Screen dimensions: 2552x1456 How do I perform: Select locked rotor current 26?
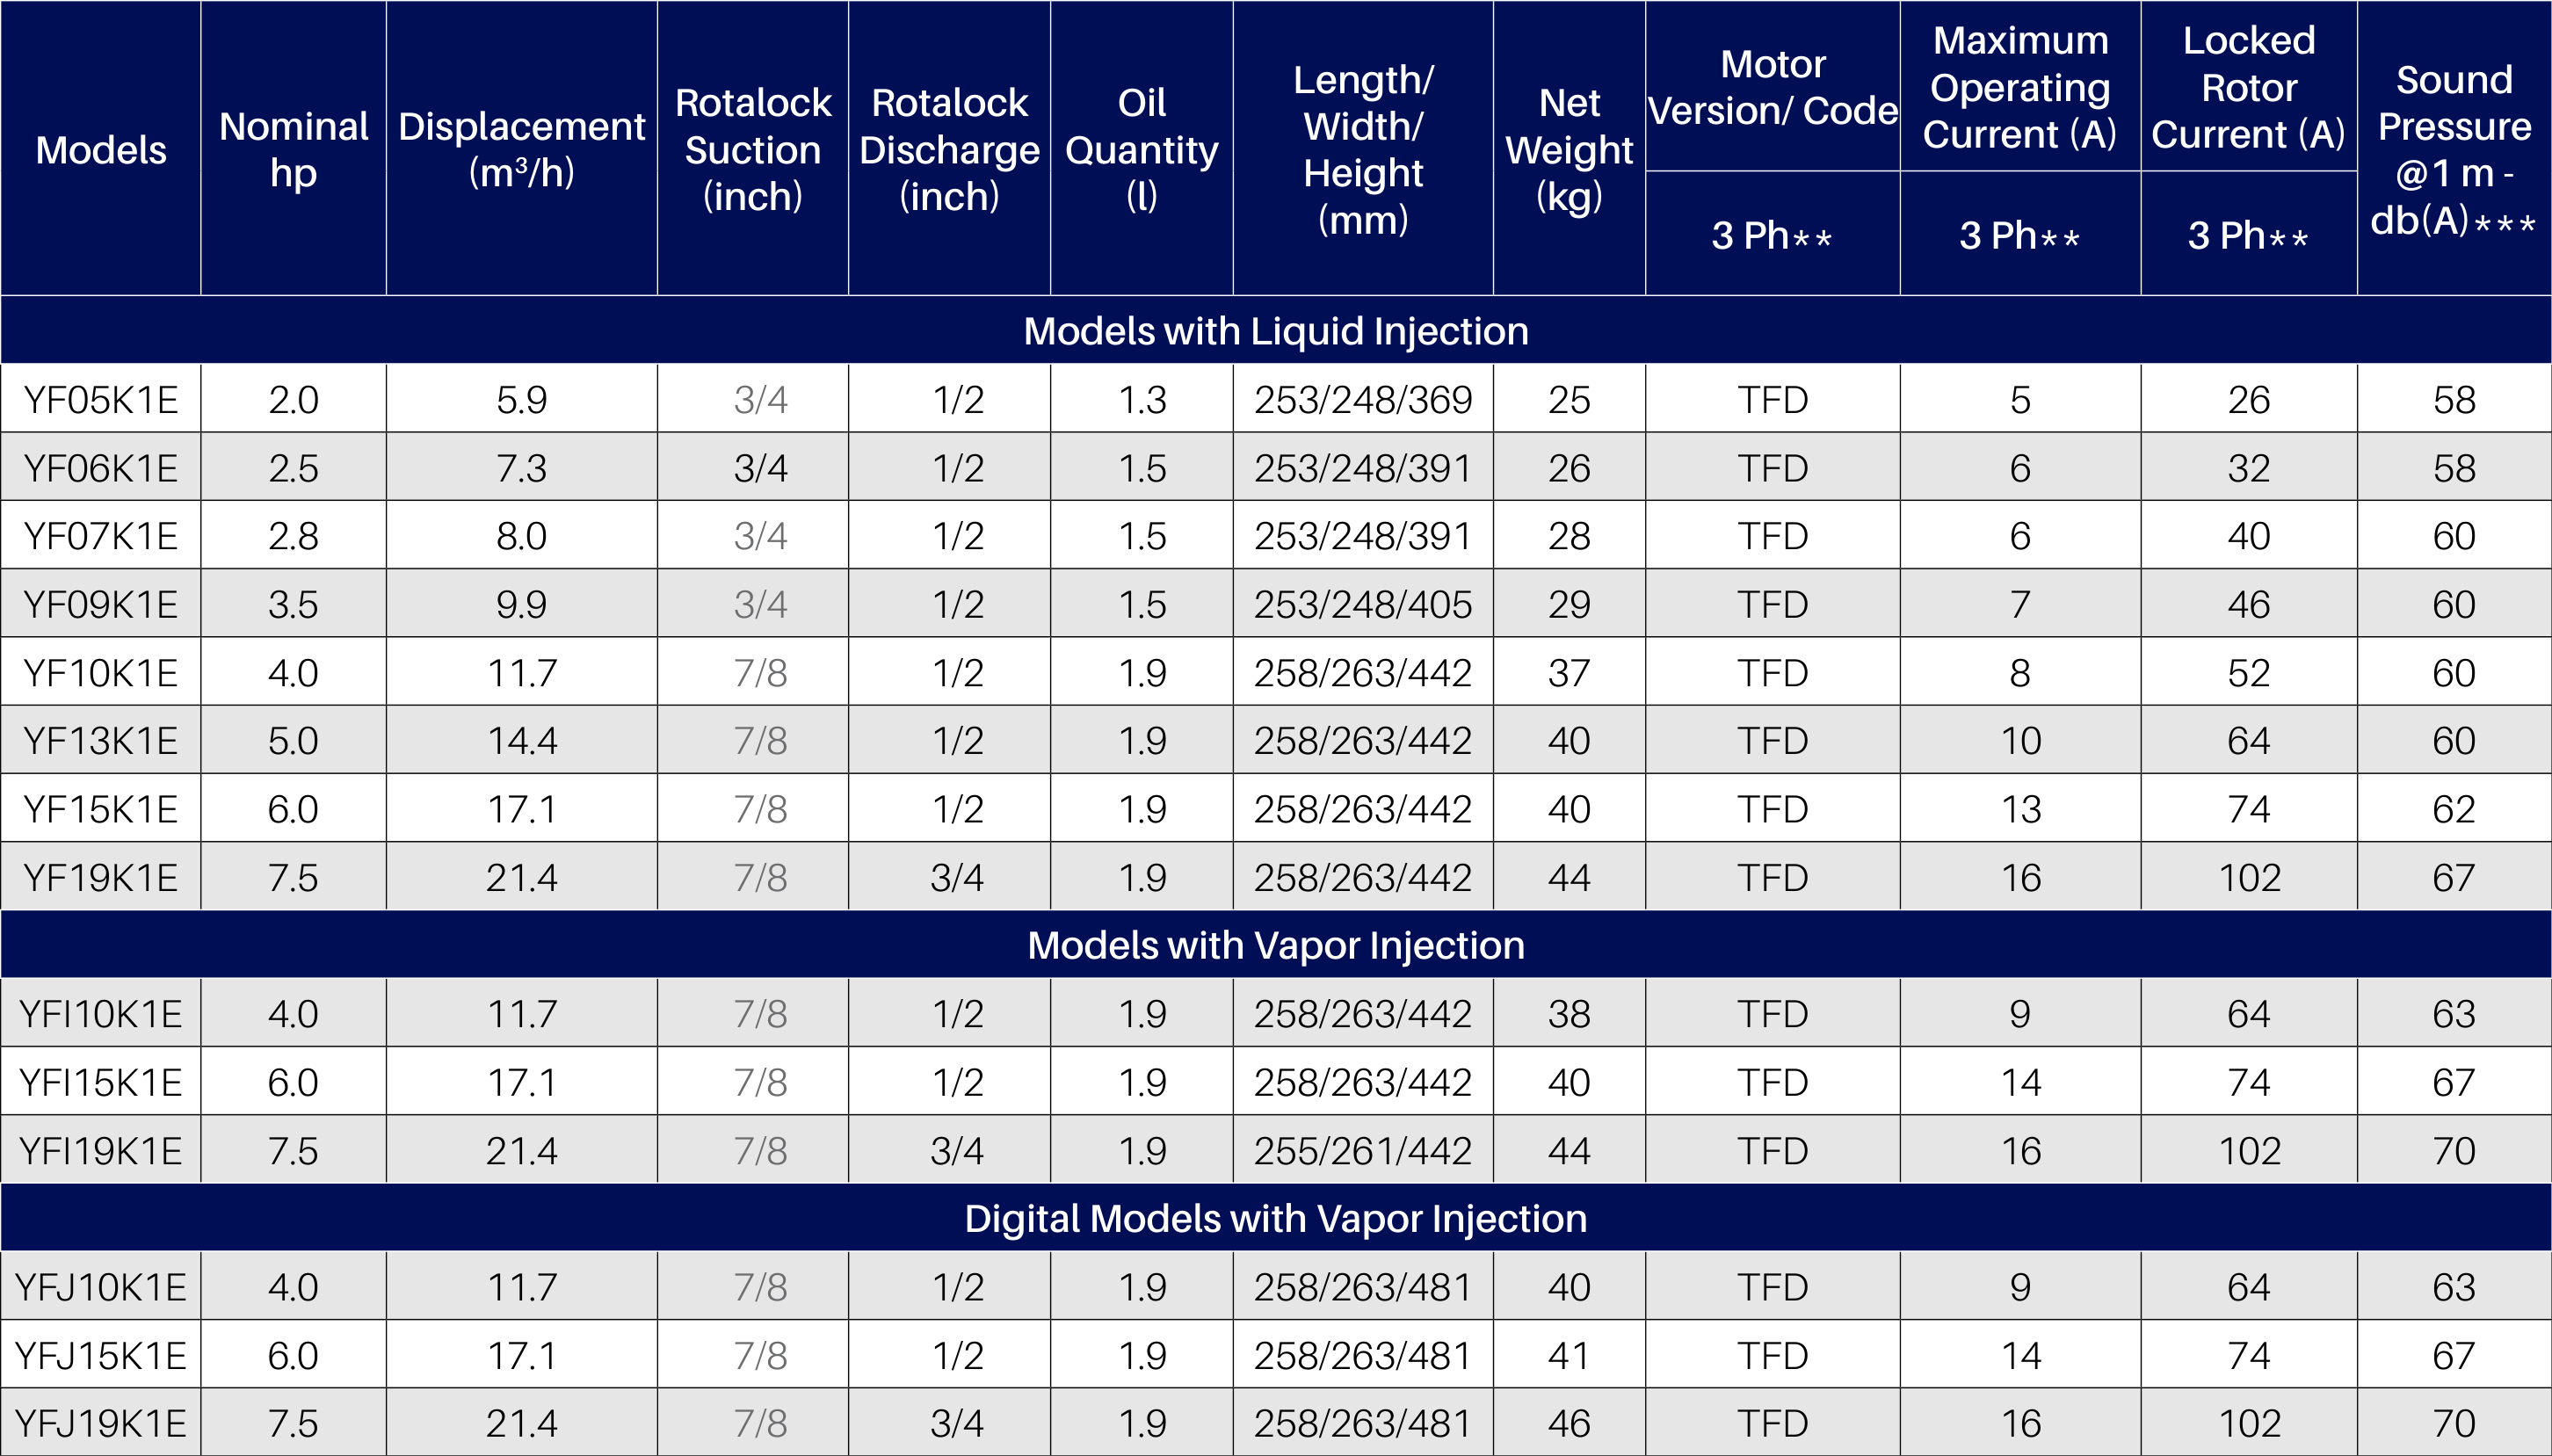click(x=2248, y=400)
